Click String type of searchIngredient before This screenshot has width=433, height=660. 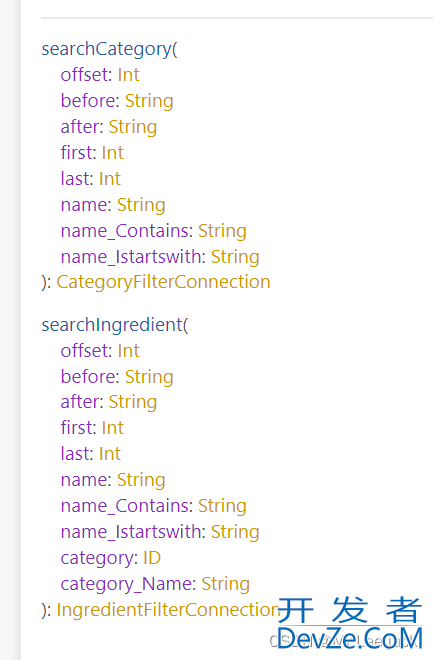pyautogui.click(x=149, y=377)
